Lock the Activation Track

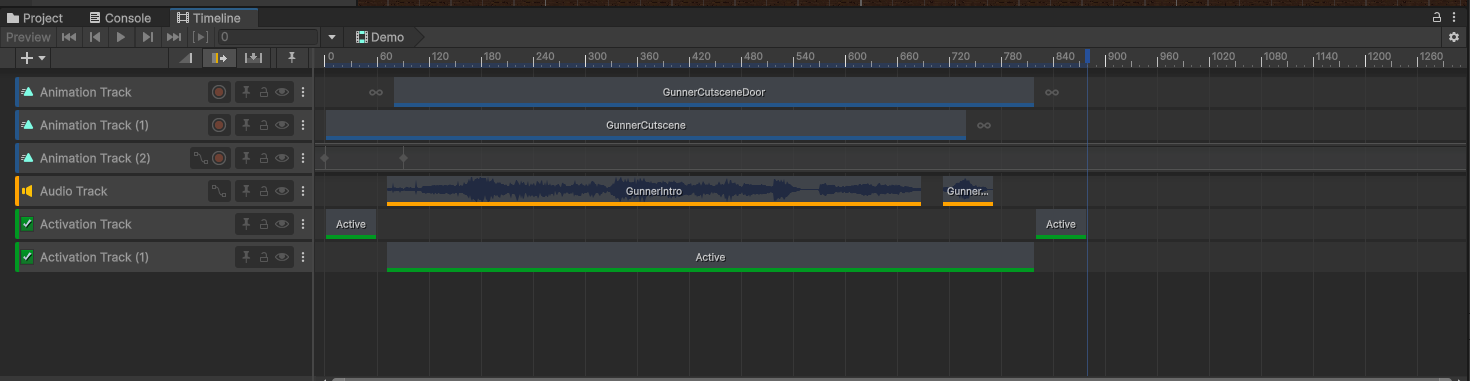(x=264, y=224)
